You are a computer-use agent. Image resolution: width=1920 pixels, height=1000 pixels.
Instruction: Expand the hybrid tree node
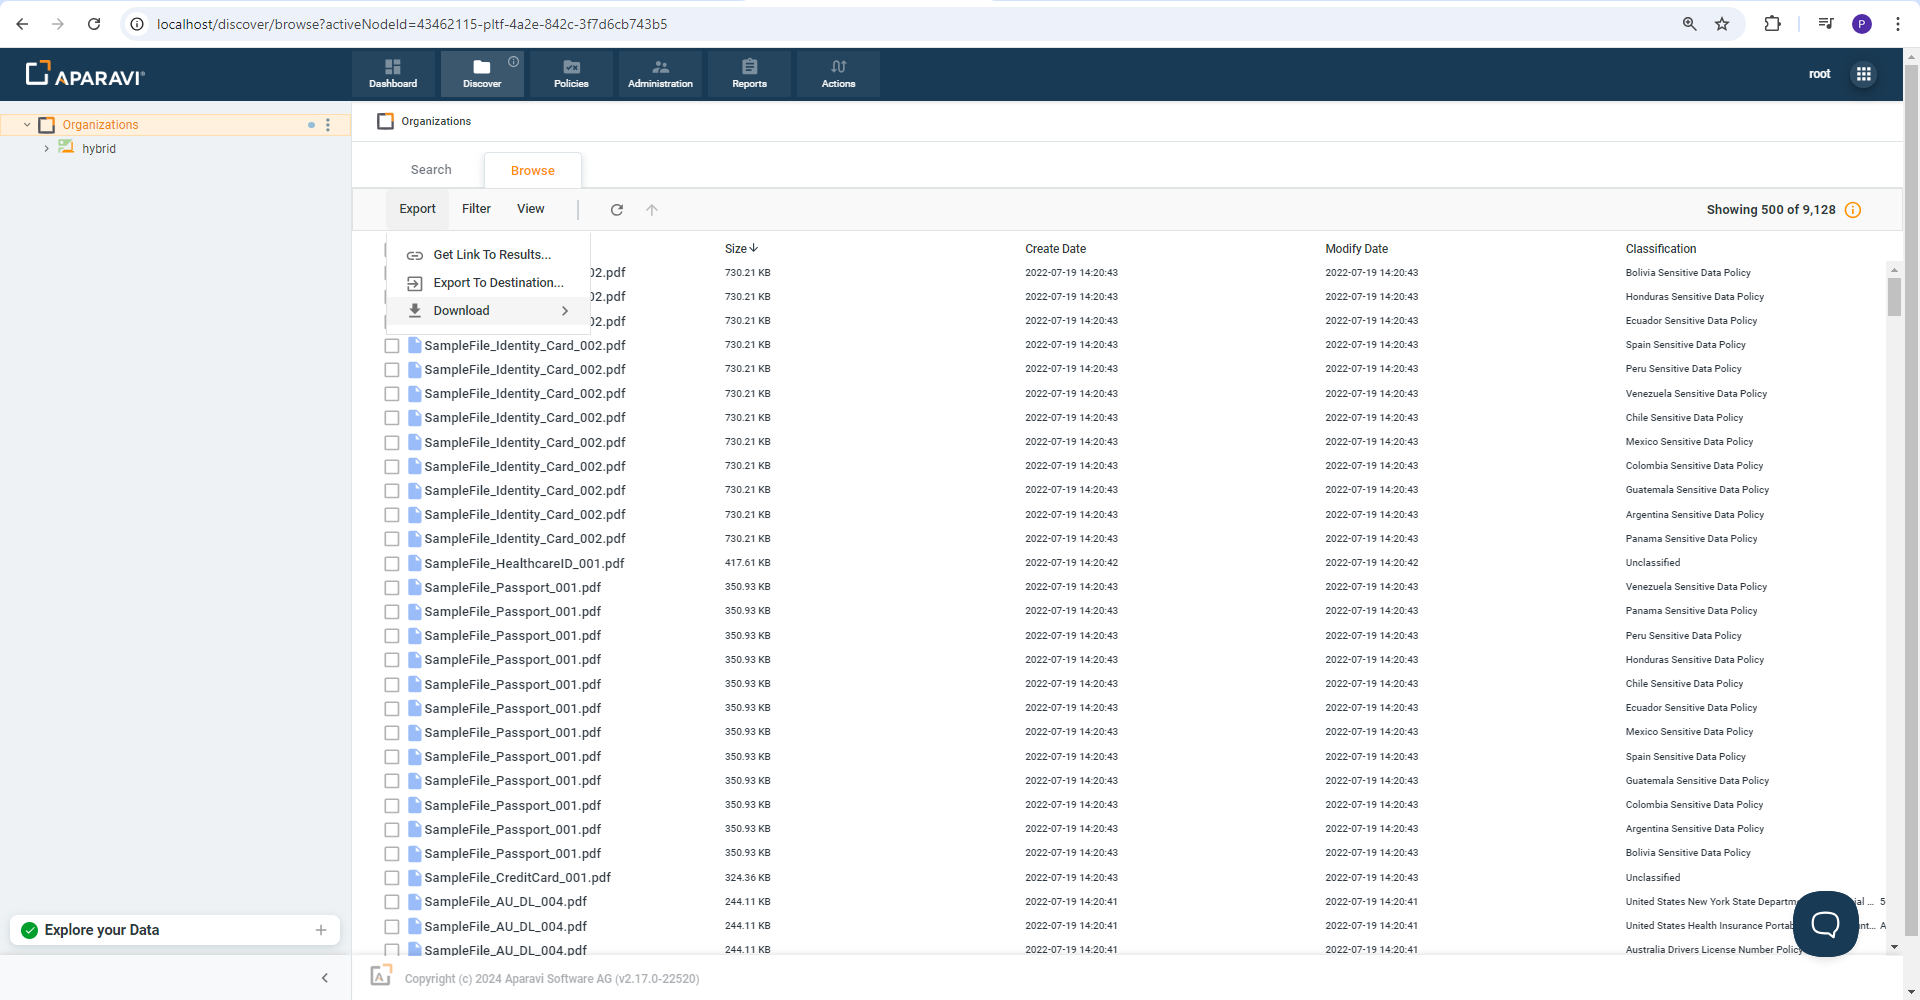click(x=46, y=149)
